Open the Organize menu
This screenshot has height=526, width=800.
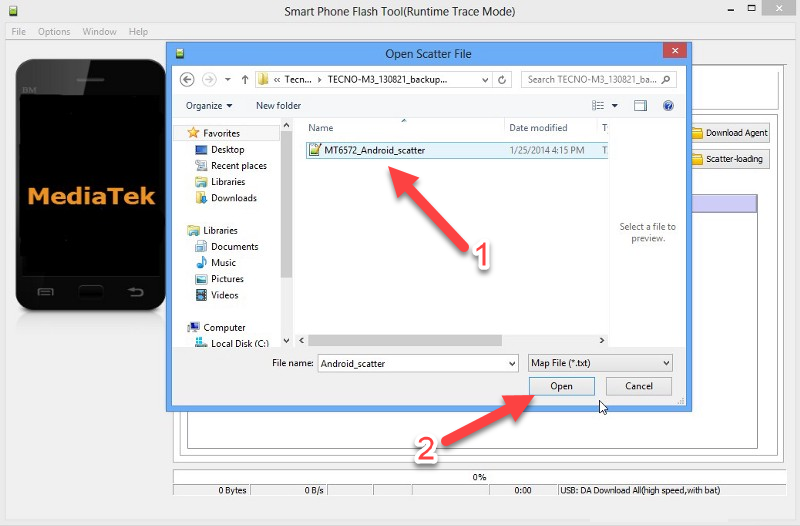209,106
